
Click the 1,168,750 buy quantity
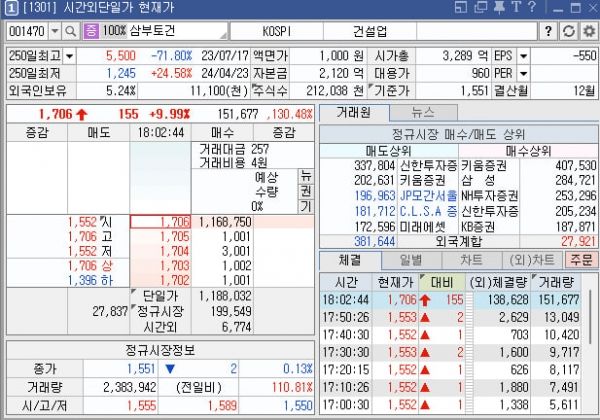(x=225, y=222)
